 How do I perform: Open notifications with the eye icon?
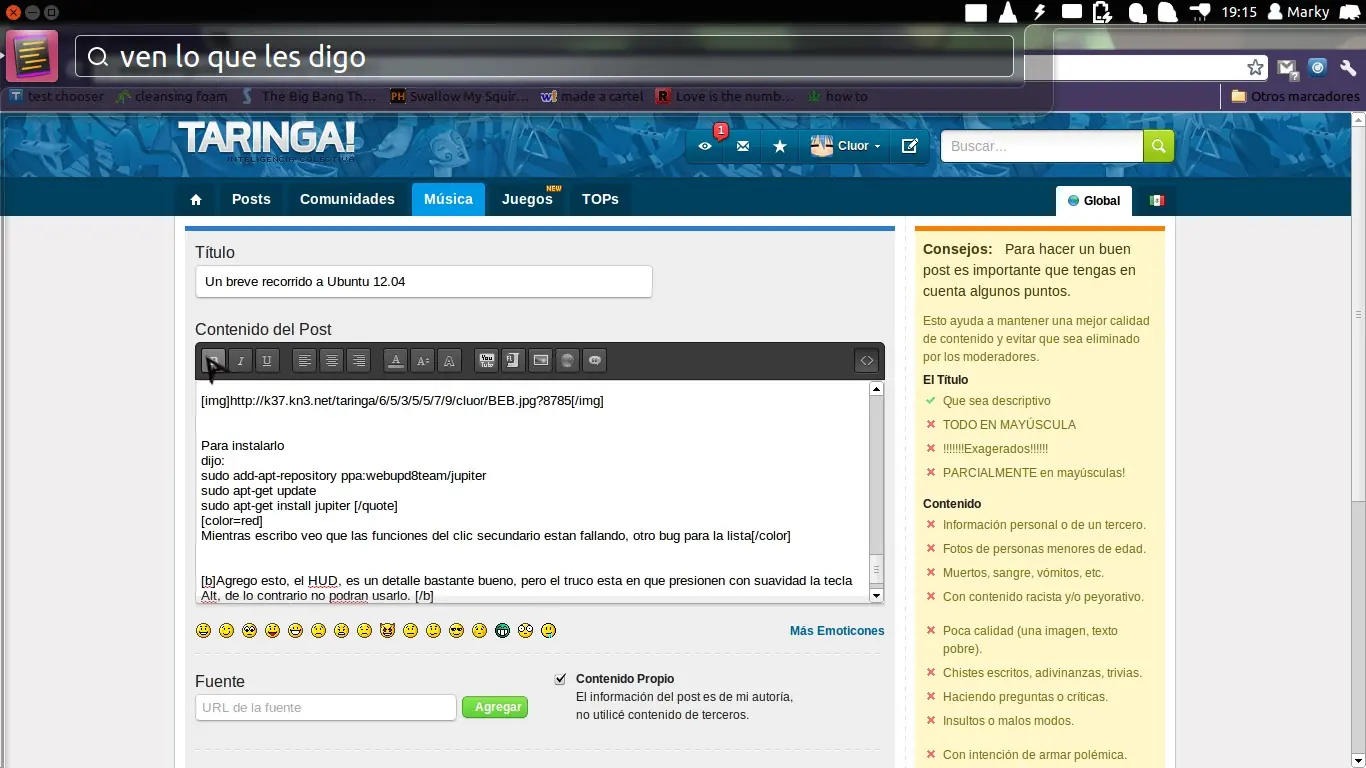tap(706, 146)
